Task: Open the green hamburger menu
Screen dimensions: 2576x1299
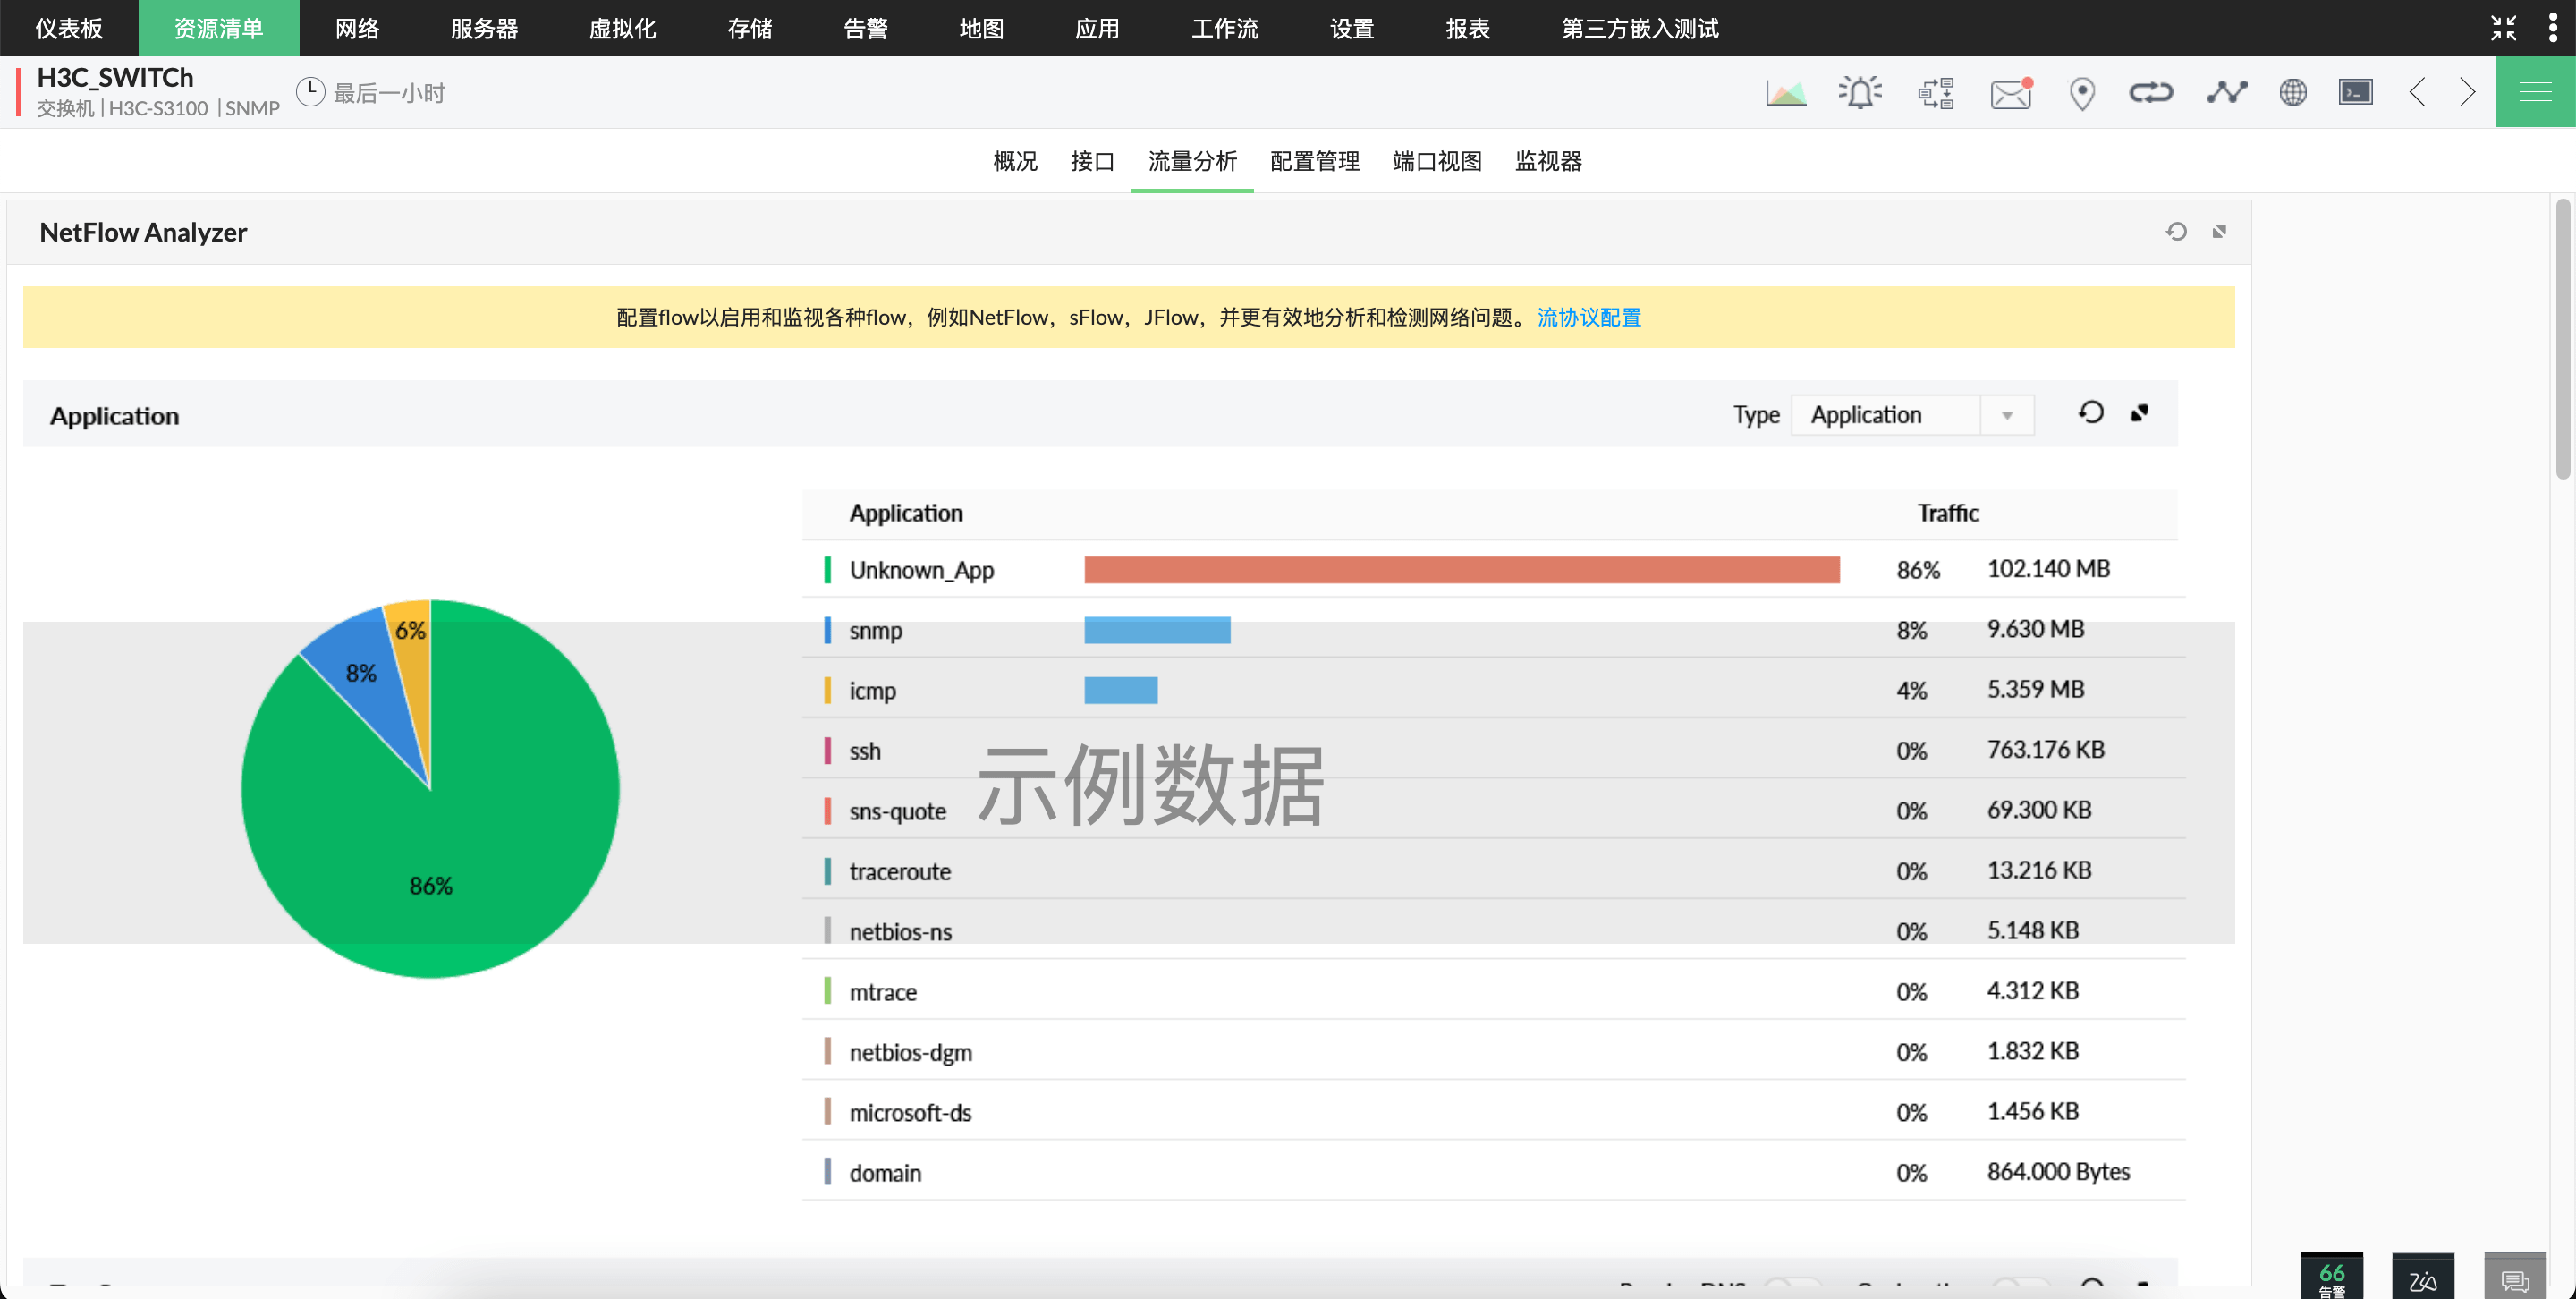Action: pos(2534,93)
